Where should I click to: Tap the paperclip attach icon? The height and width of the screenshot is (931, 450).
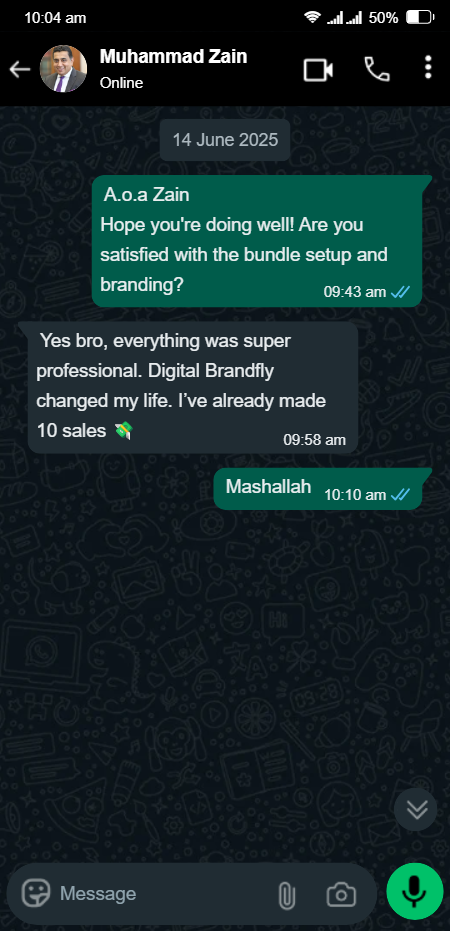pyautogui.click(x=287, y=895)
